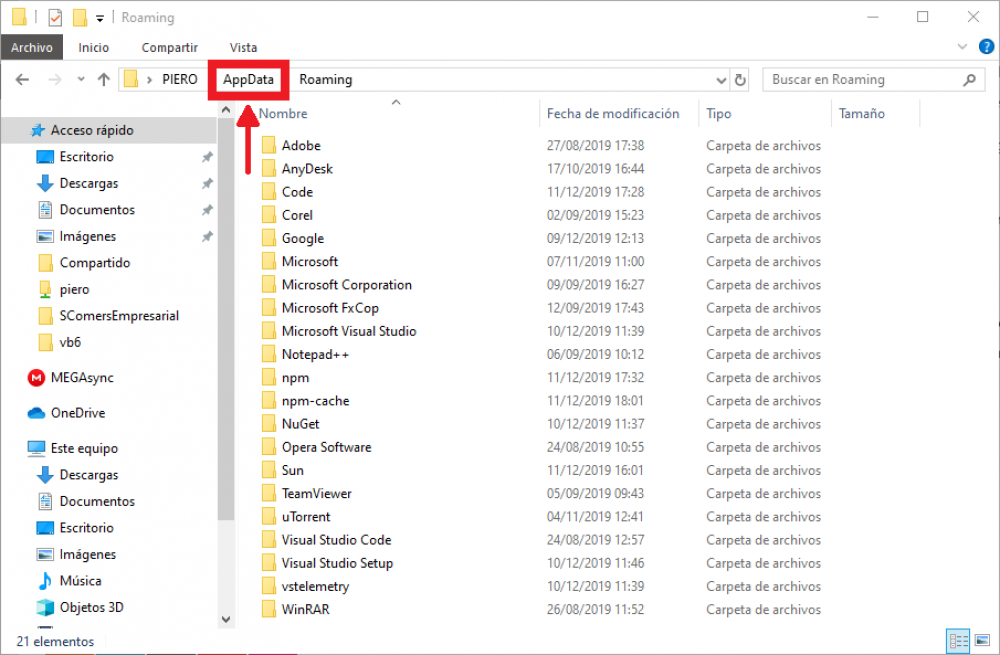Click Properties quick access toolbar icon
1000x655 pixels.
[x=55, y=17]
